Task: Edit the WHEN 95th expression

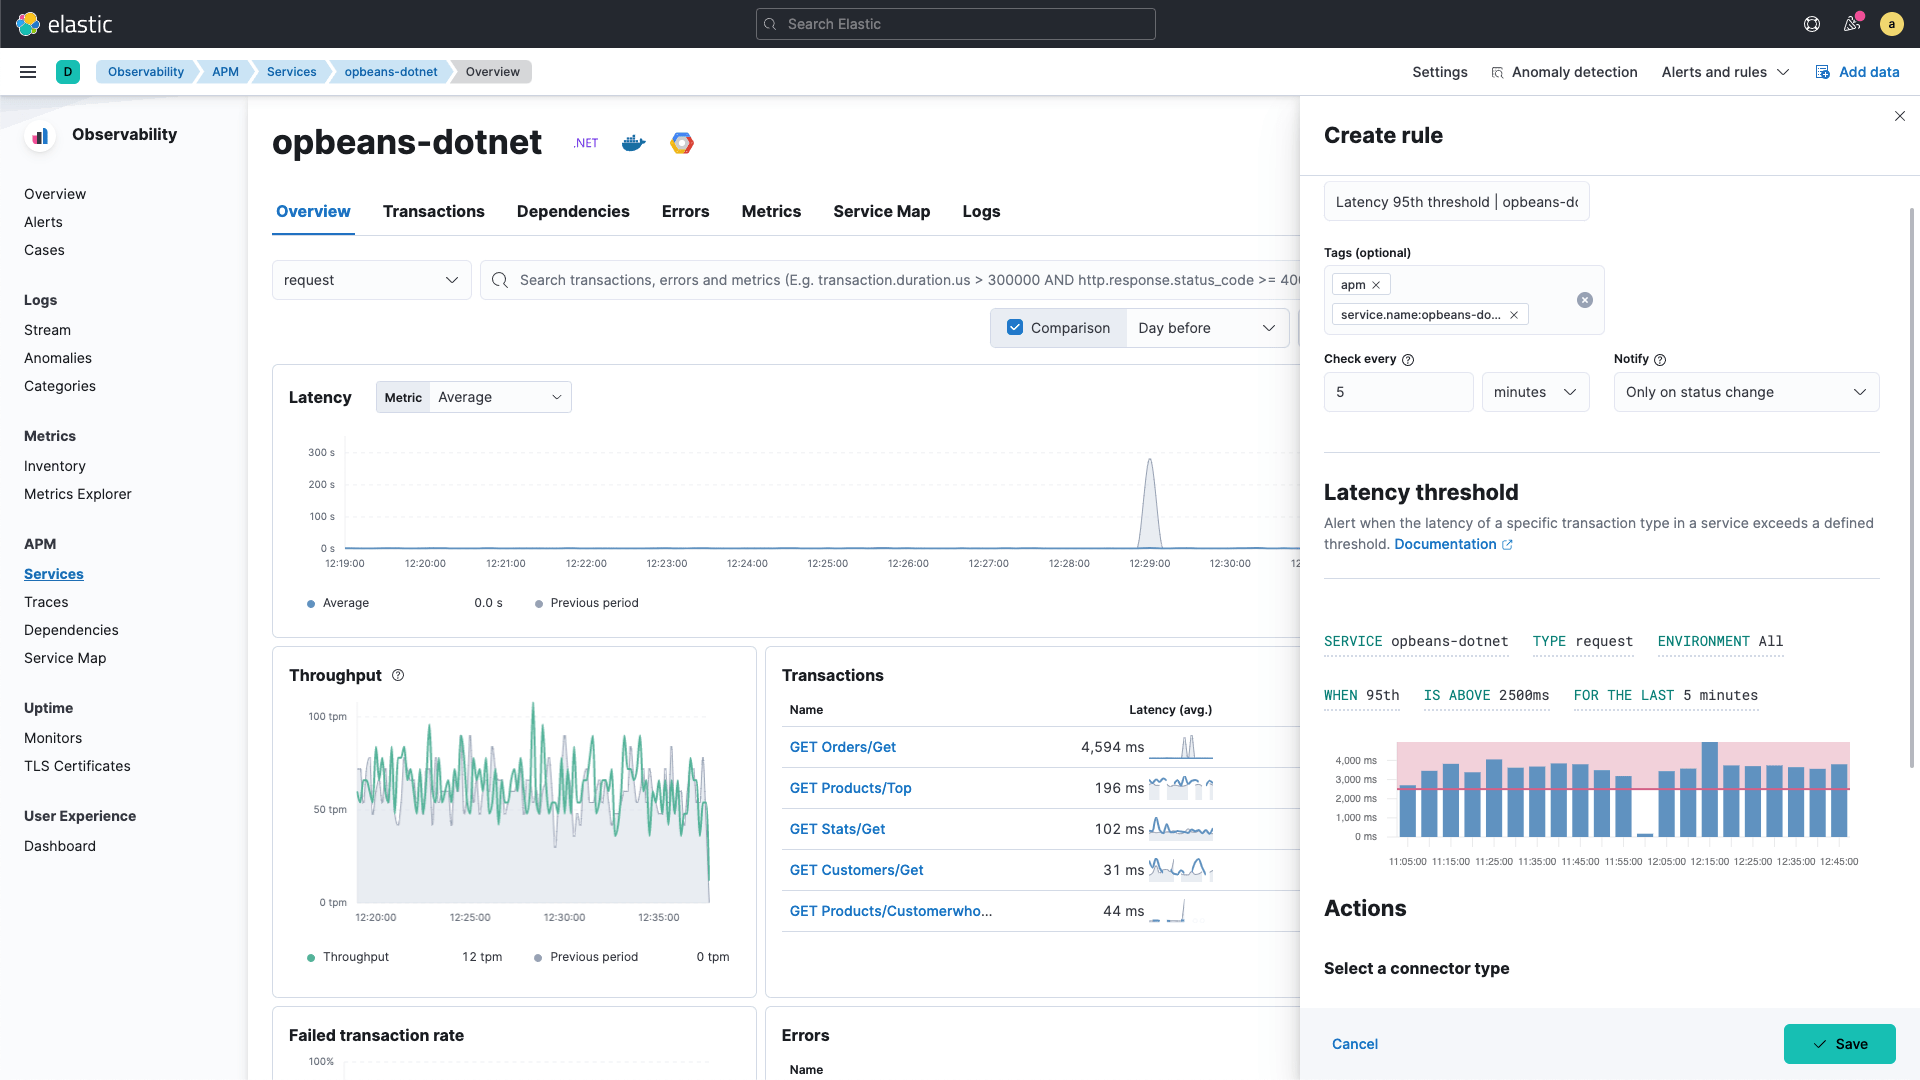Action: (1361, 696)
